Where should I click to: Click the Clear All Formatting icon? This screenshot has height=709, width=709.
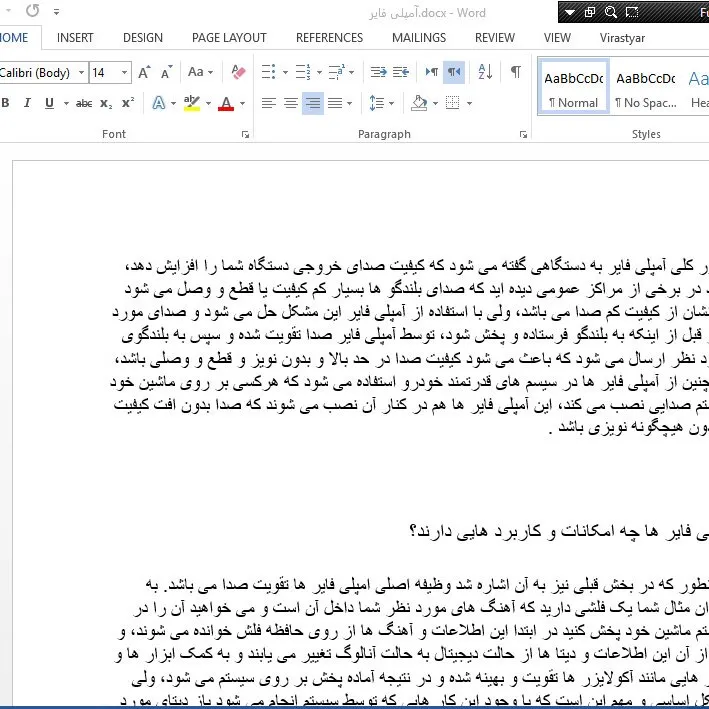pyautogui.click(x=238, y=72)
